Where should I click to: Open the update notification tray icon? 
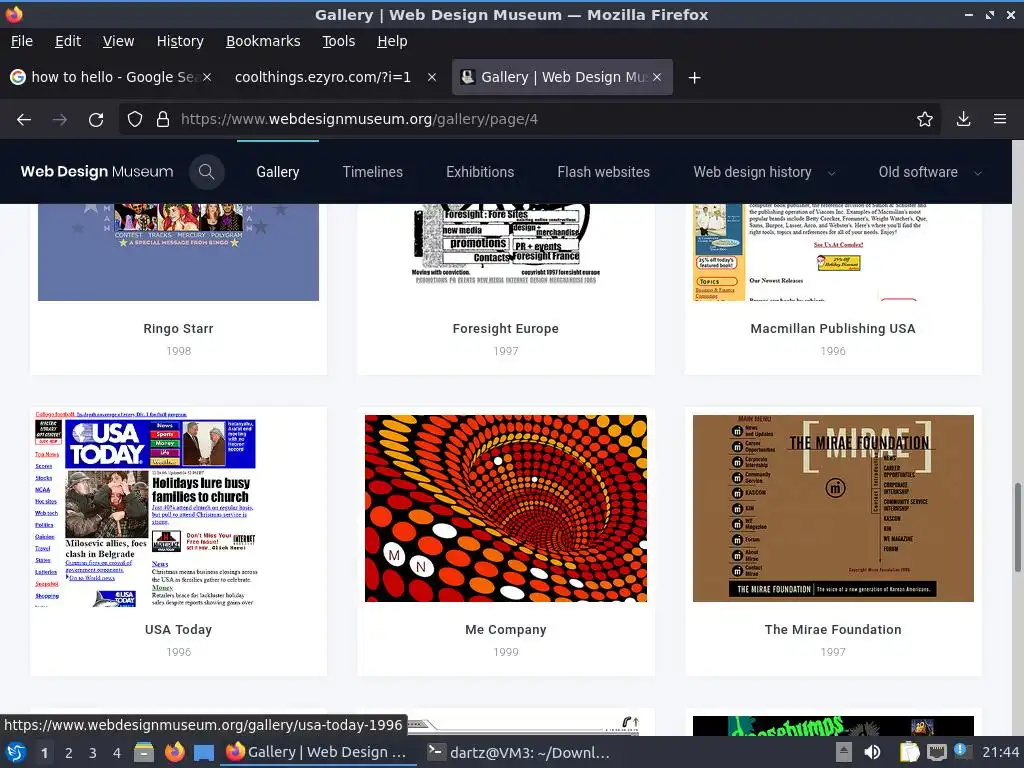962,751
